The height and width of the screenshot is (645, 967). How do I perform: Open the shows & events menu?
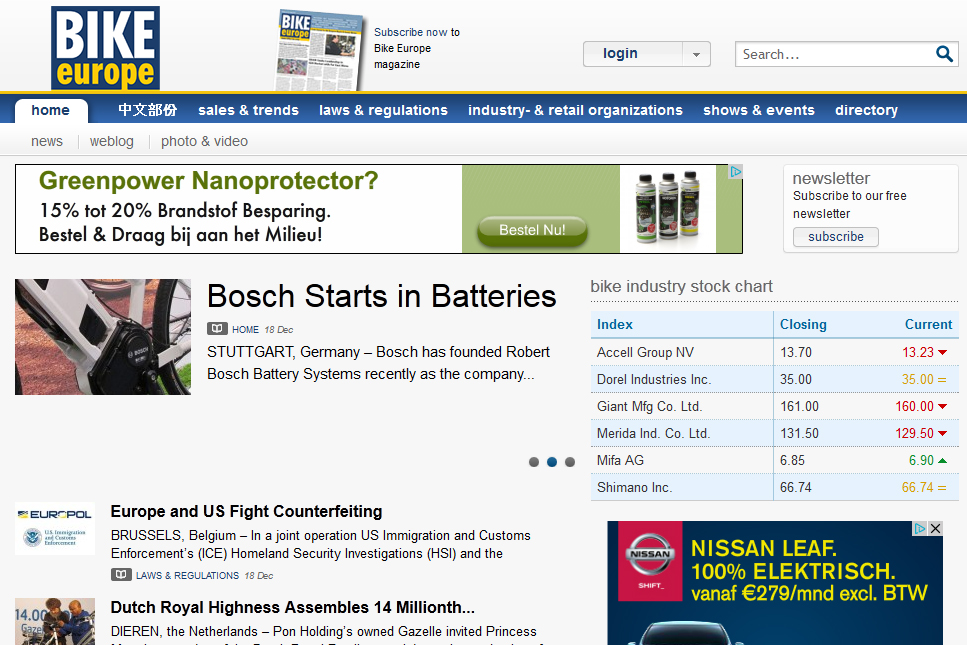coord(758,110)
